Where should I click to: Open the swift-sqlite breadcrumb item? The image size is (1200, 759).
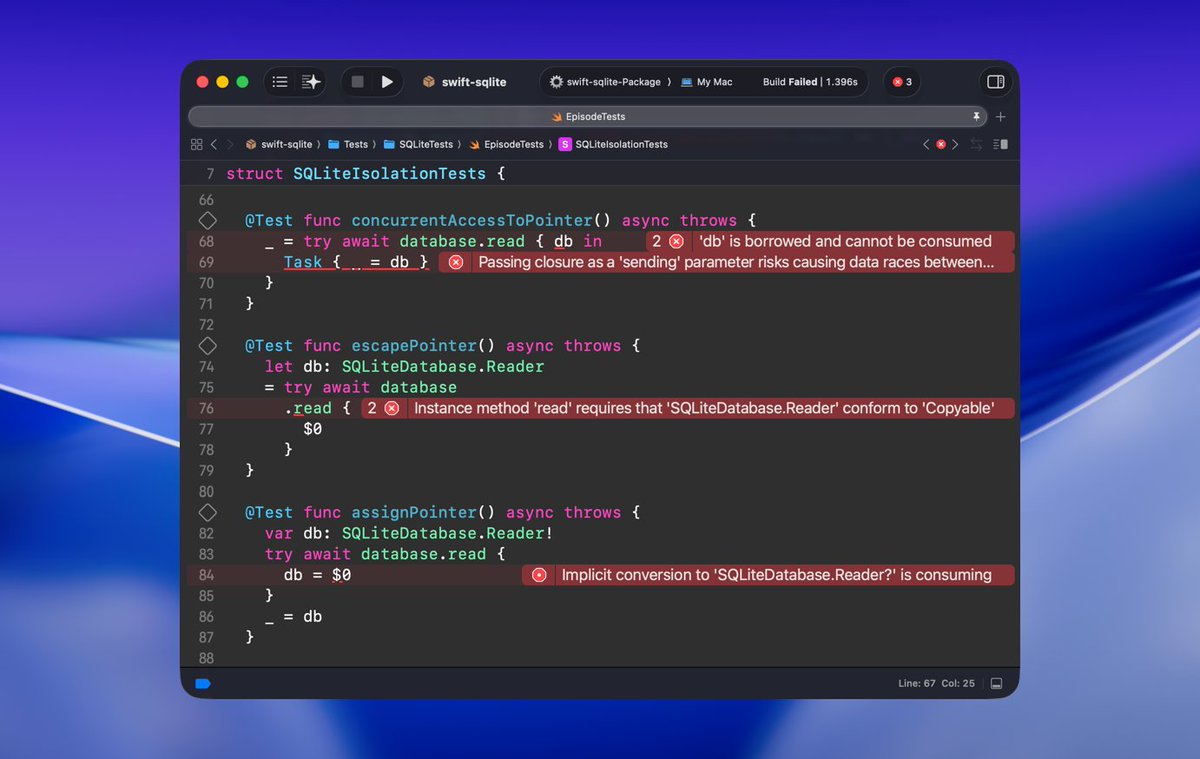coord(279,144)
